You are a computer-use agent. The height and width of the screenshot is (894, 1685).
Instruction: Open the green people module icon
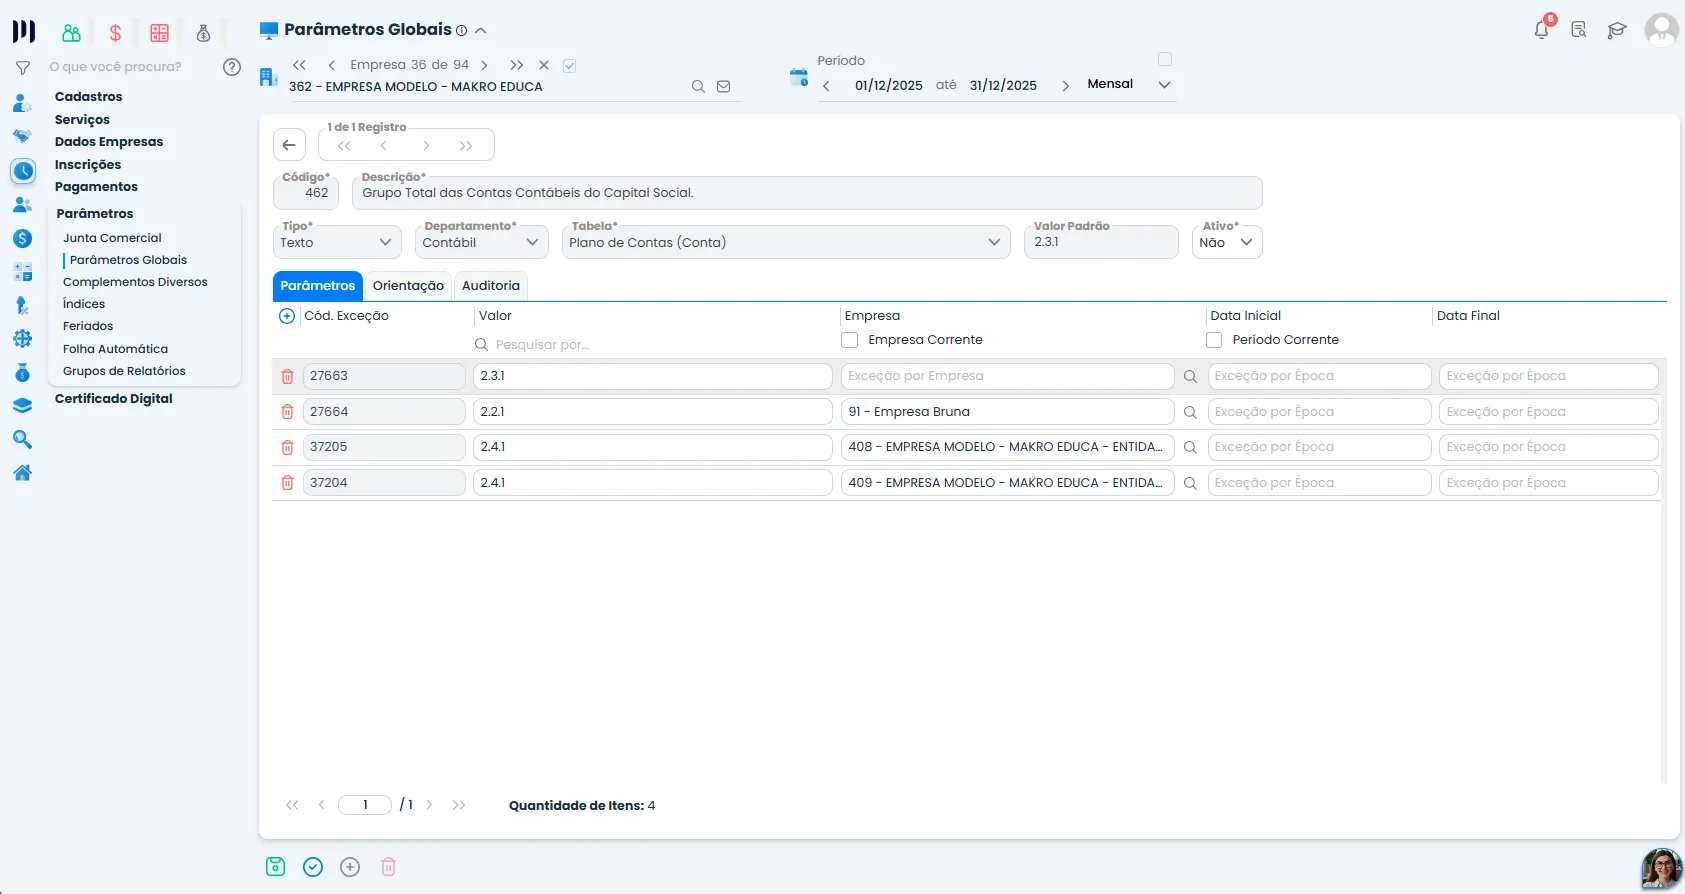coord(71,33)
